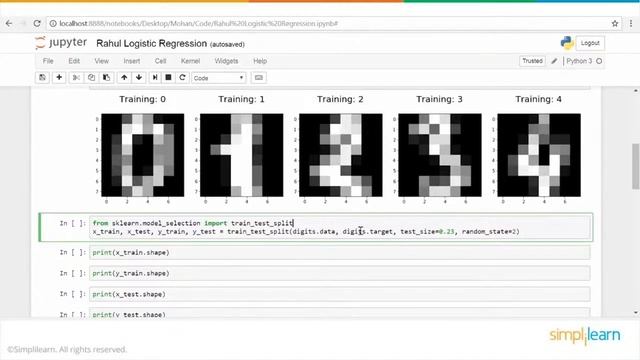Screen dimensions: 640x360
Task: Paste cells below icon
Action: 107,78
